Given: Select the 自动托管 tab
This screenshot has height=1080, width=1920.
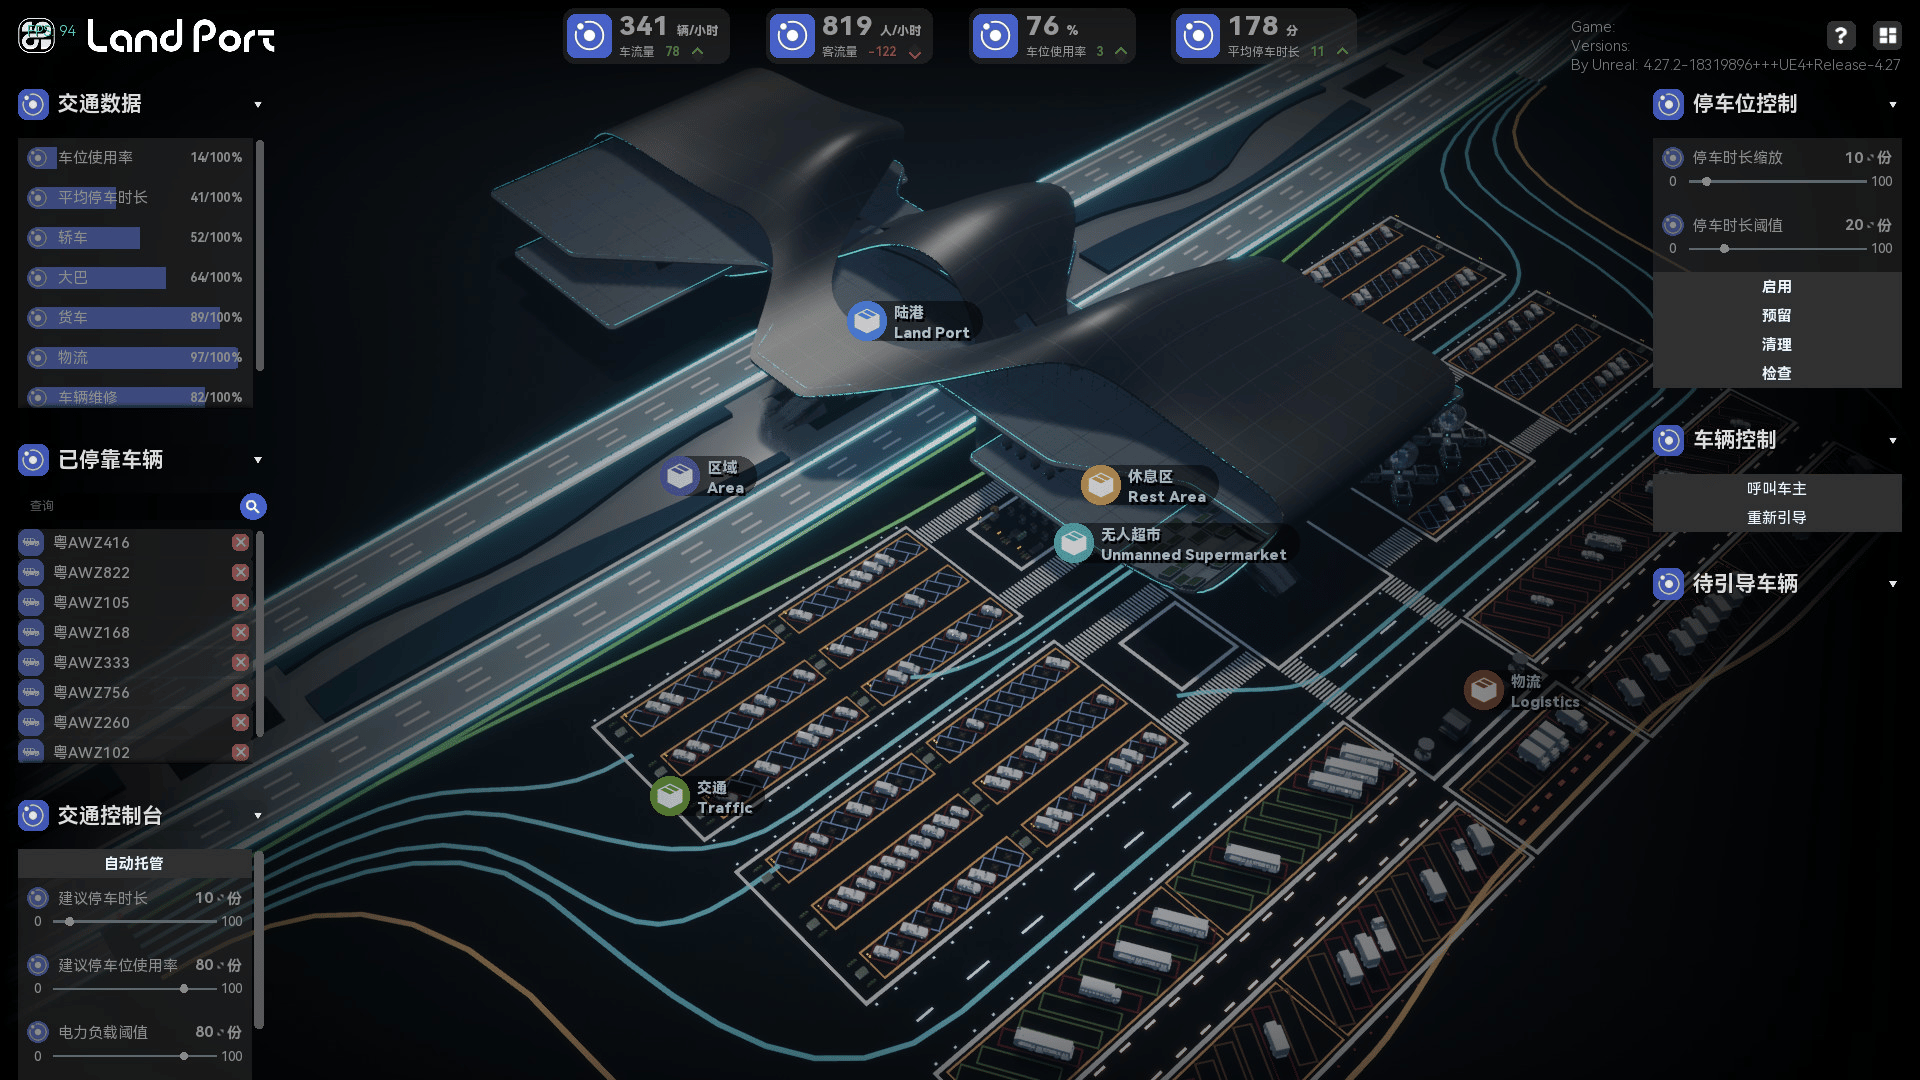Looking at the screenshot, I should pyautogui.click(x=134, y=863).
